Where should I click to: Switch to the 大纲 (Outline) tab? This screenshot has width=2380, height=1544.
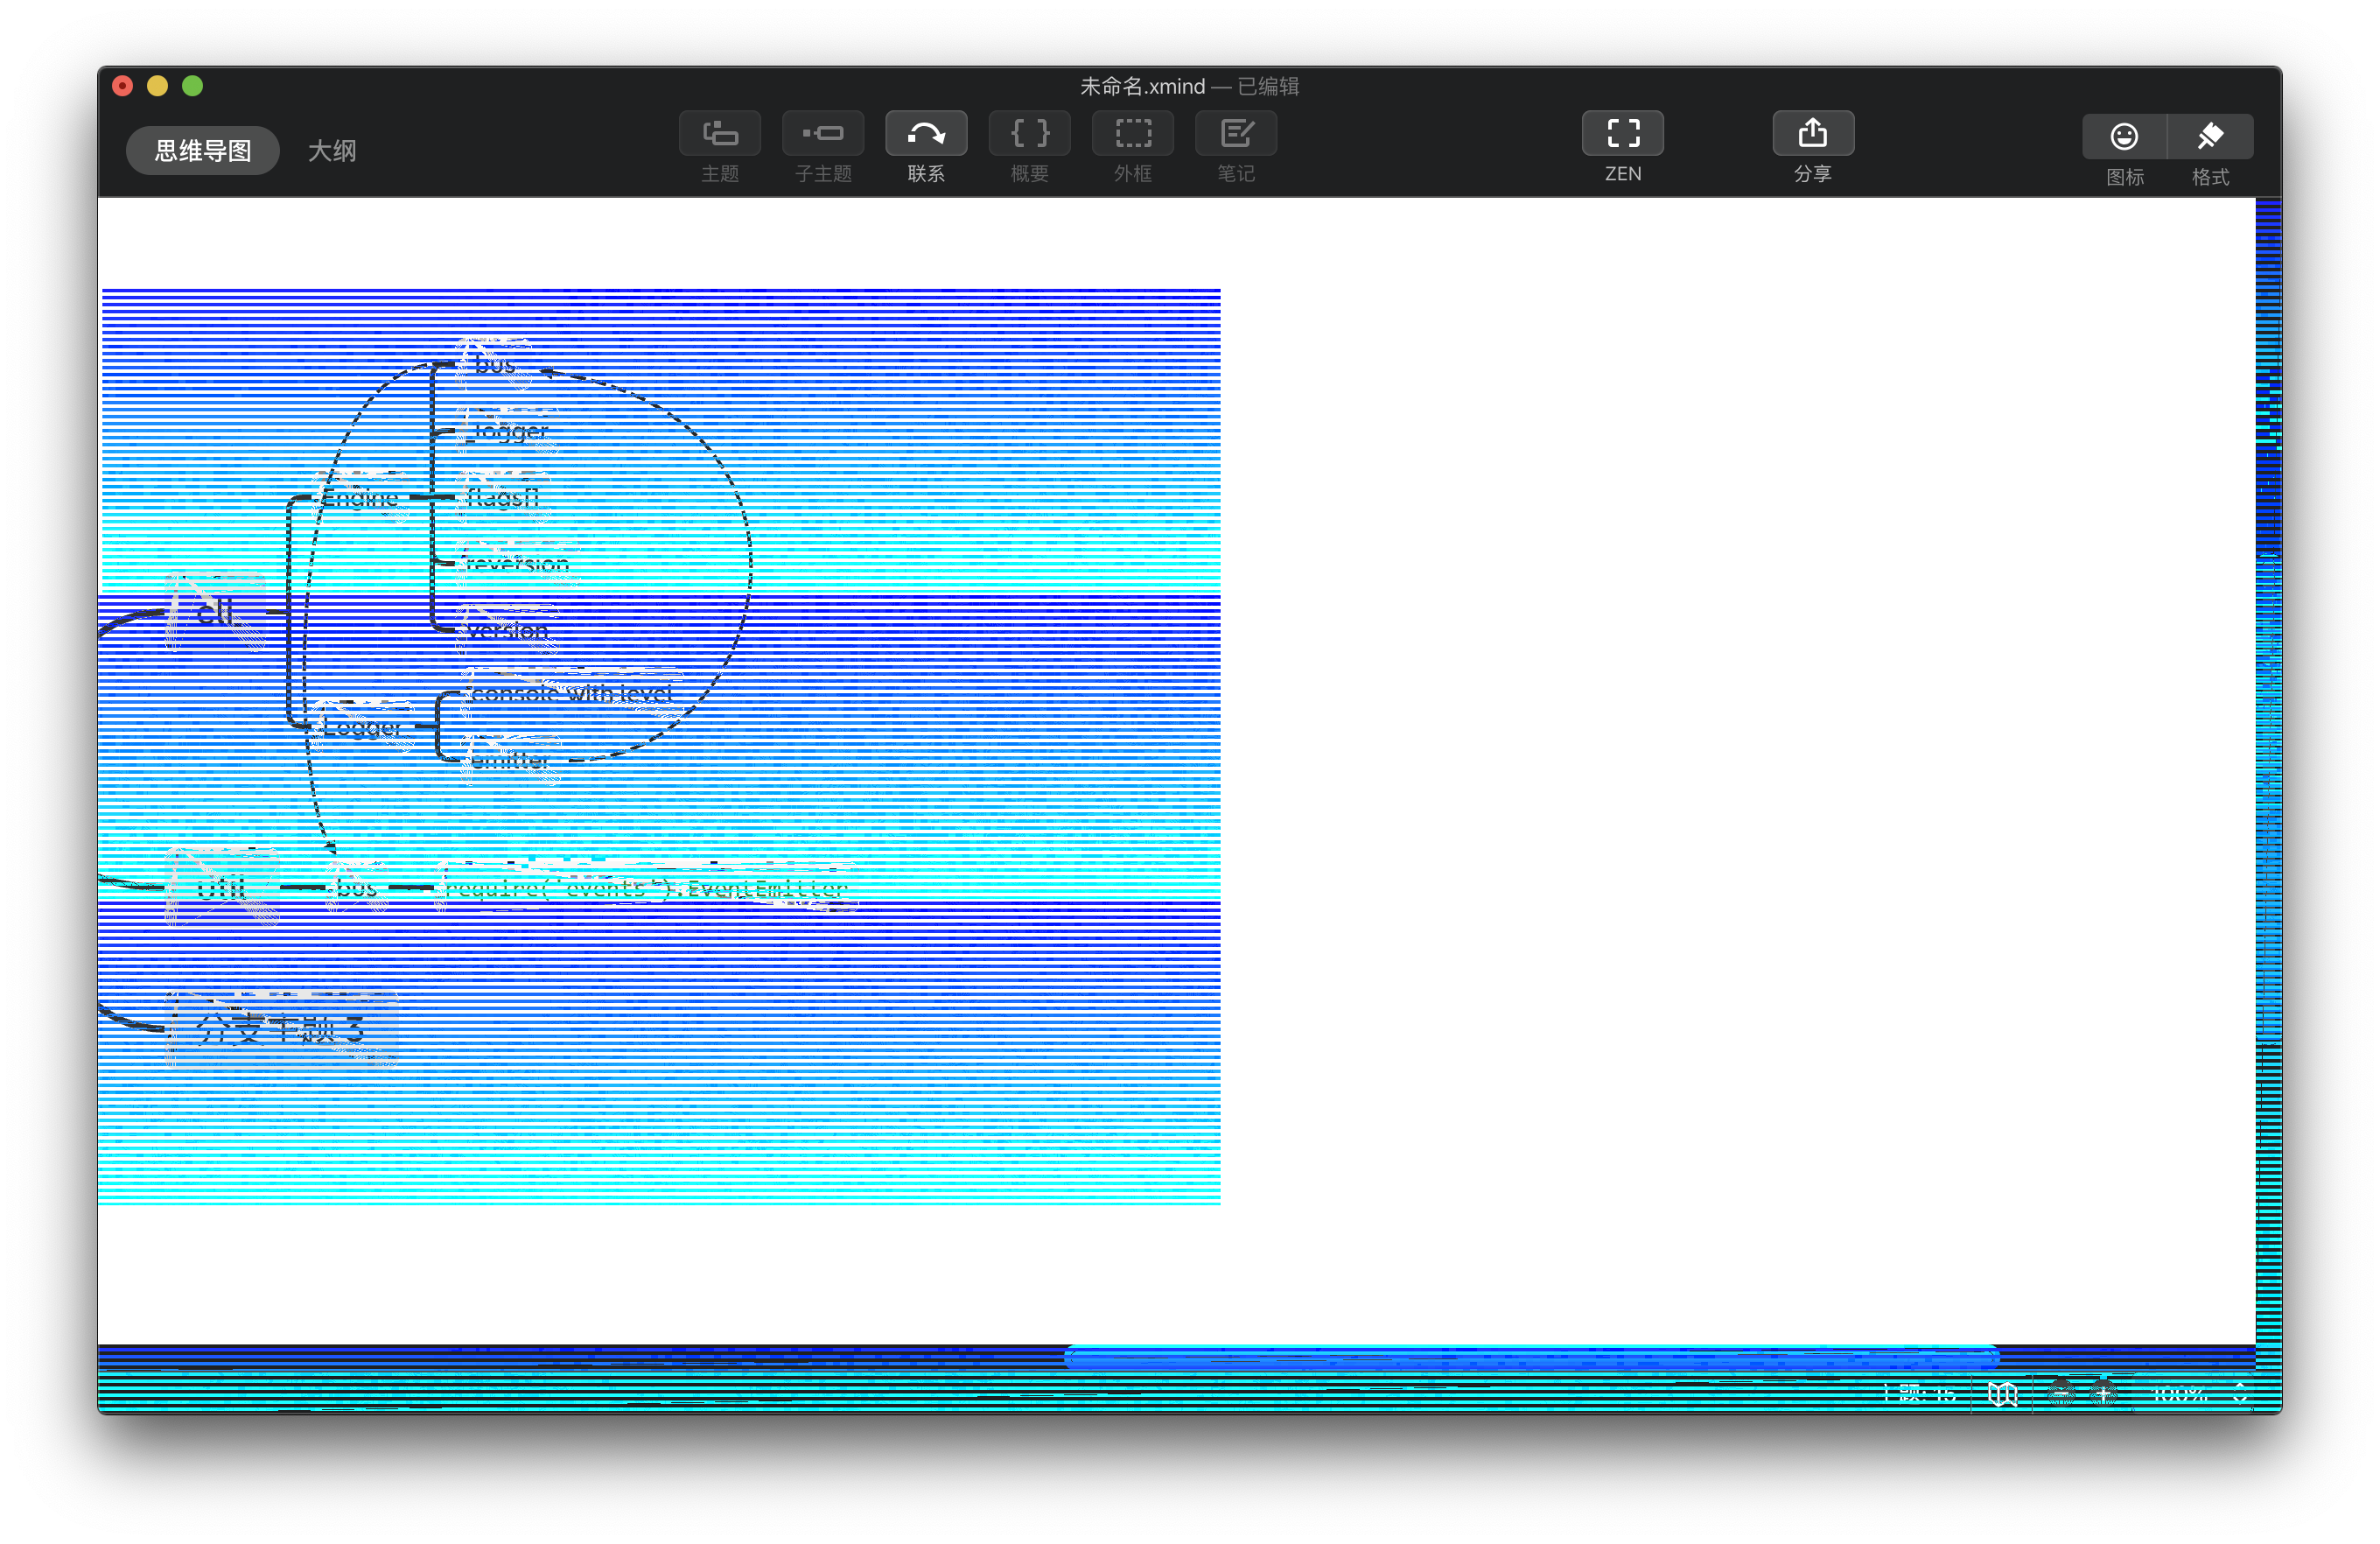(332, 150)
